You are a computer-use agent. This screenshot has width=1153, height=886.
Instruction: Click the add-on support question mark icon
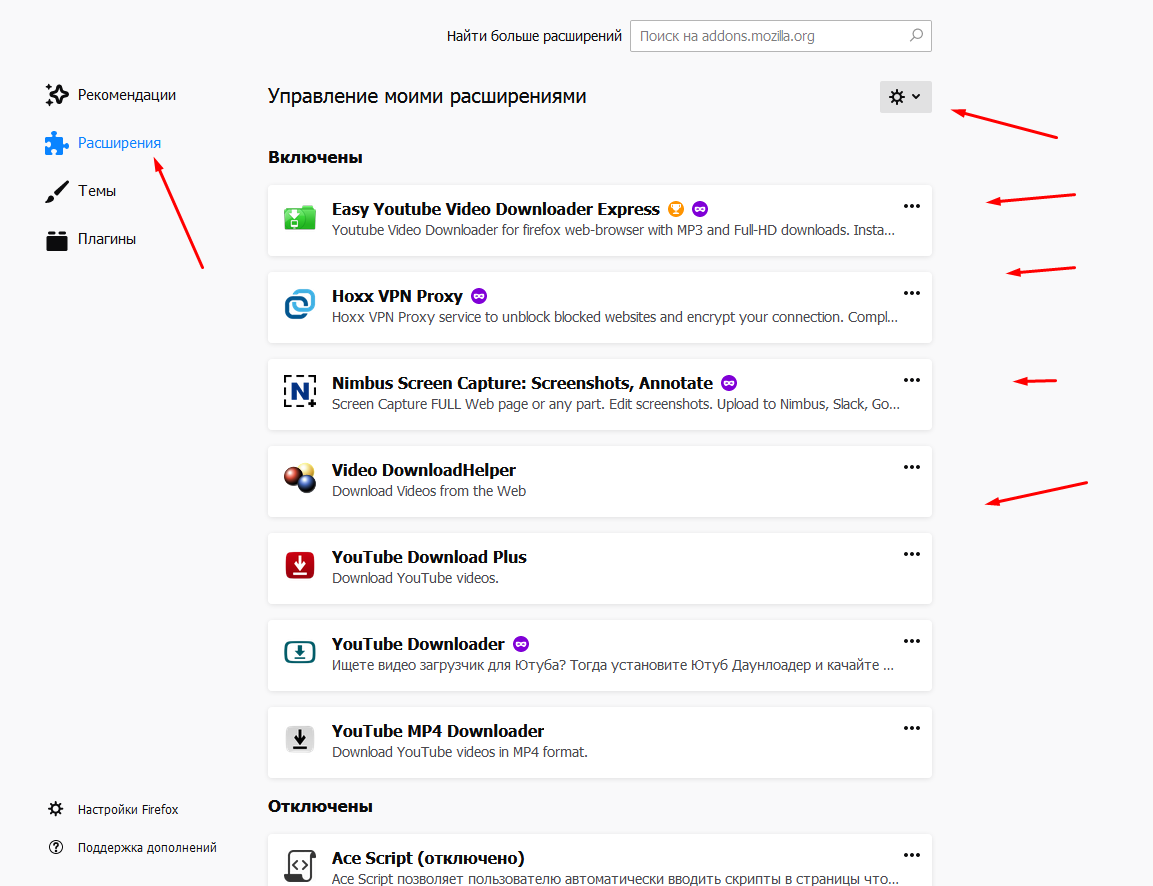(56, 847)
